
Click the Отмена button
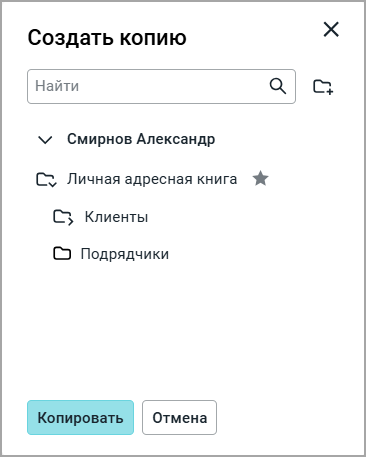(179, 417)
